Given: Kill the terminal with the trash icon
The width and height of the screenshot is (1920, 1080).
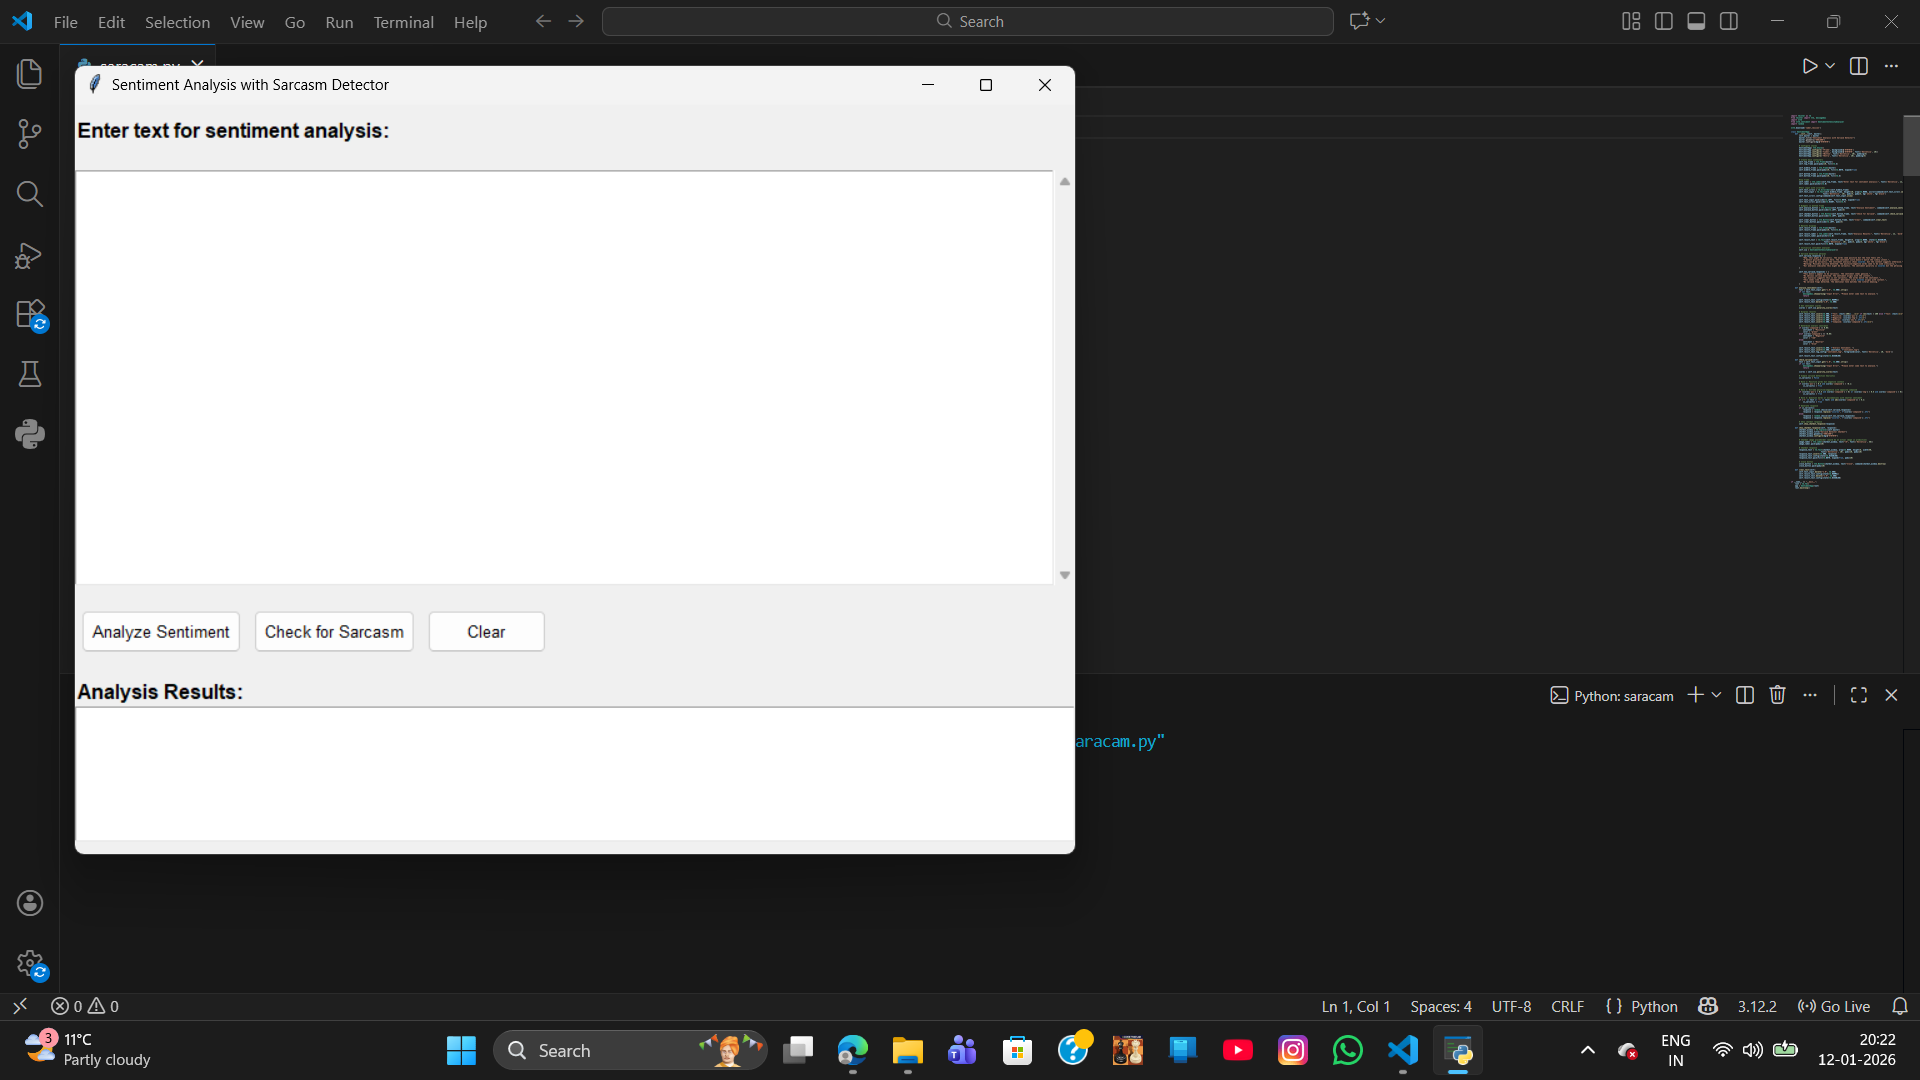Looking at the screenshot, I should (1777, 695).
